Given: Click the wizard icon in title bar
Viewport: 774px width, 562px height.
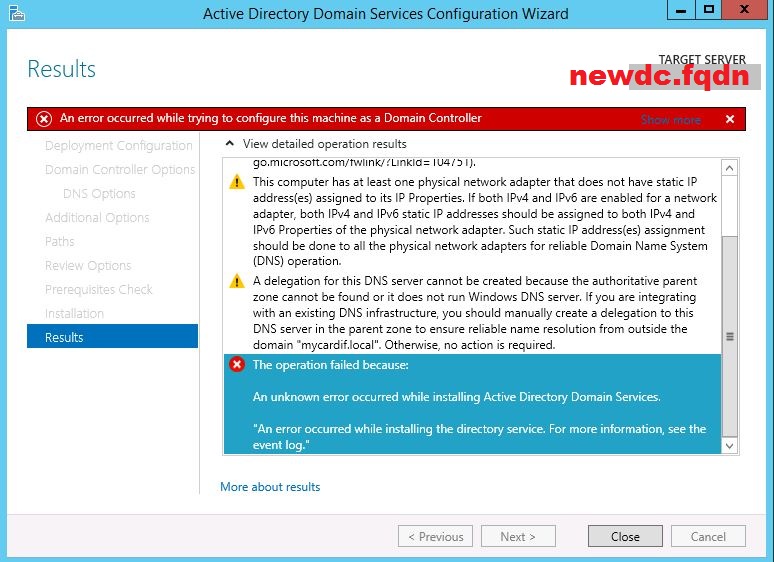Looking at the screenshot, I should tap(14, 13).
